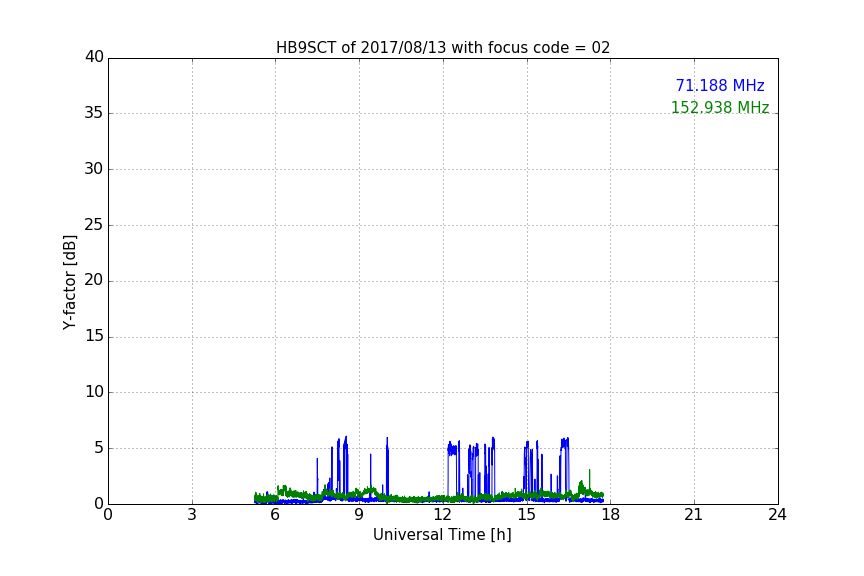Click the x-axis tick label 12
Viewport: 864px width, 576px height.
(443, 515)
